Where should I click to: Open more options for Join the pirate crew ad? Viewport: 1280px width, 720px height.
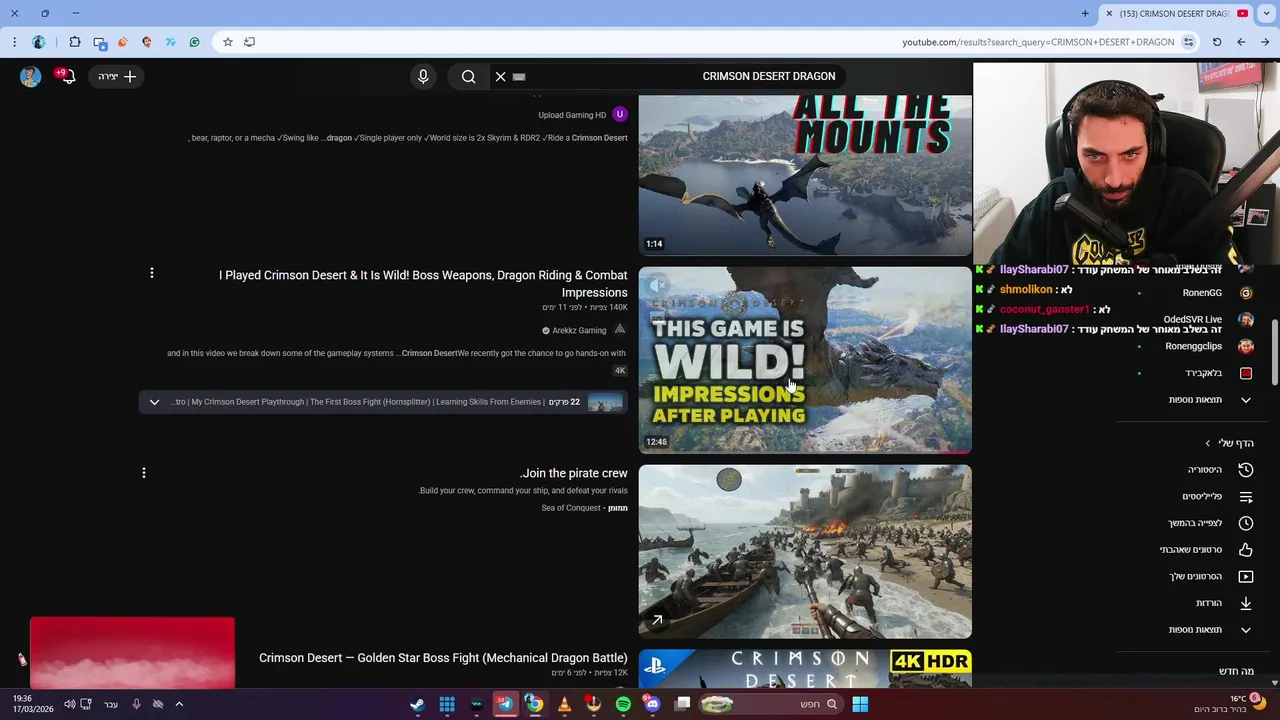144,472
